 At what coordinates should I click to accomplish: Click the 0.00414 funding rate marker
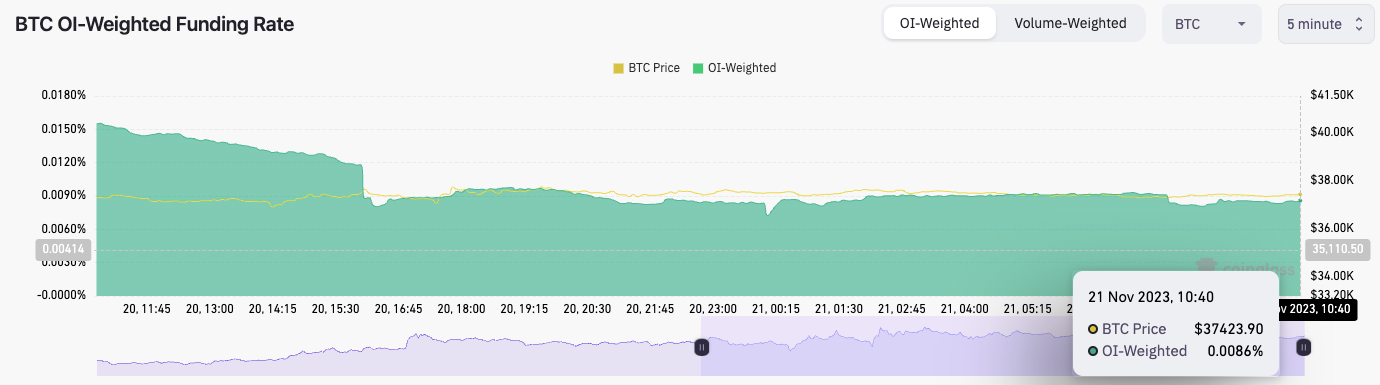point(62,250)
